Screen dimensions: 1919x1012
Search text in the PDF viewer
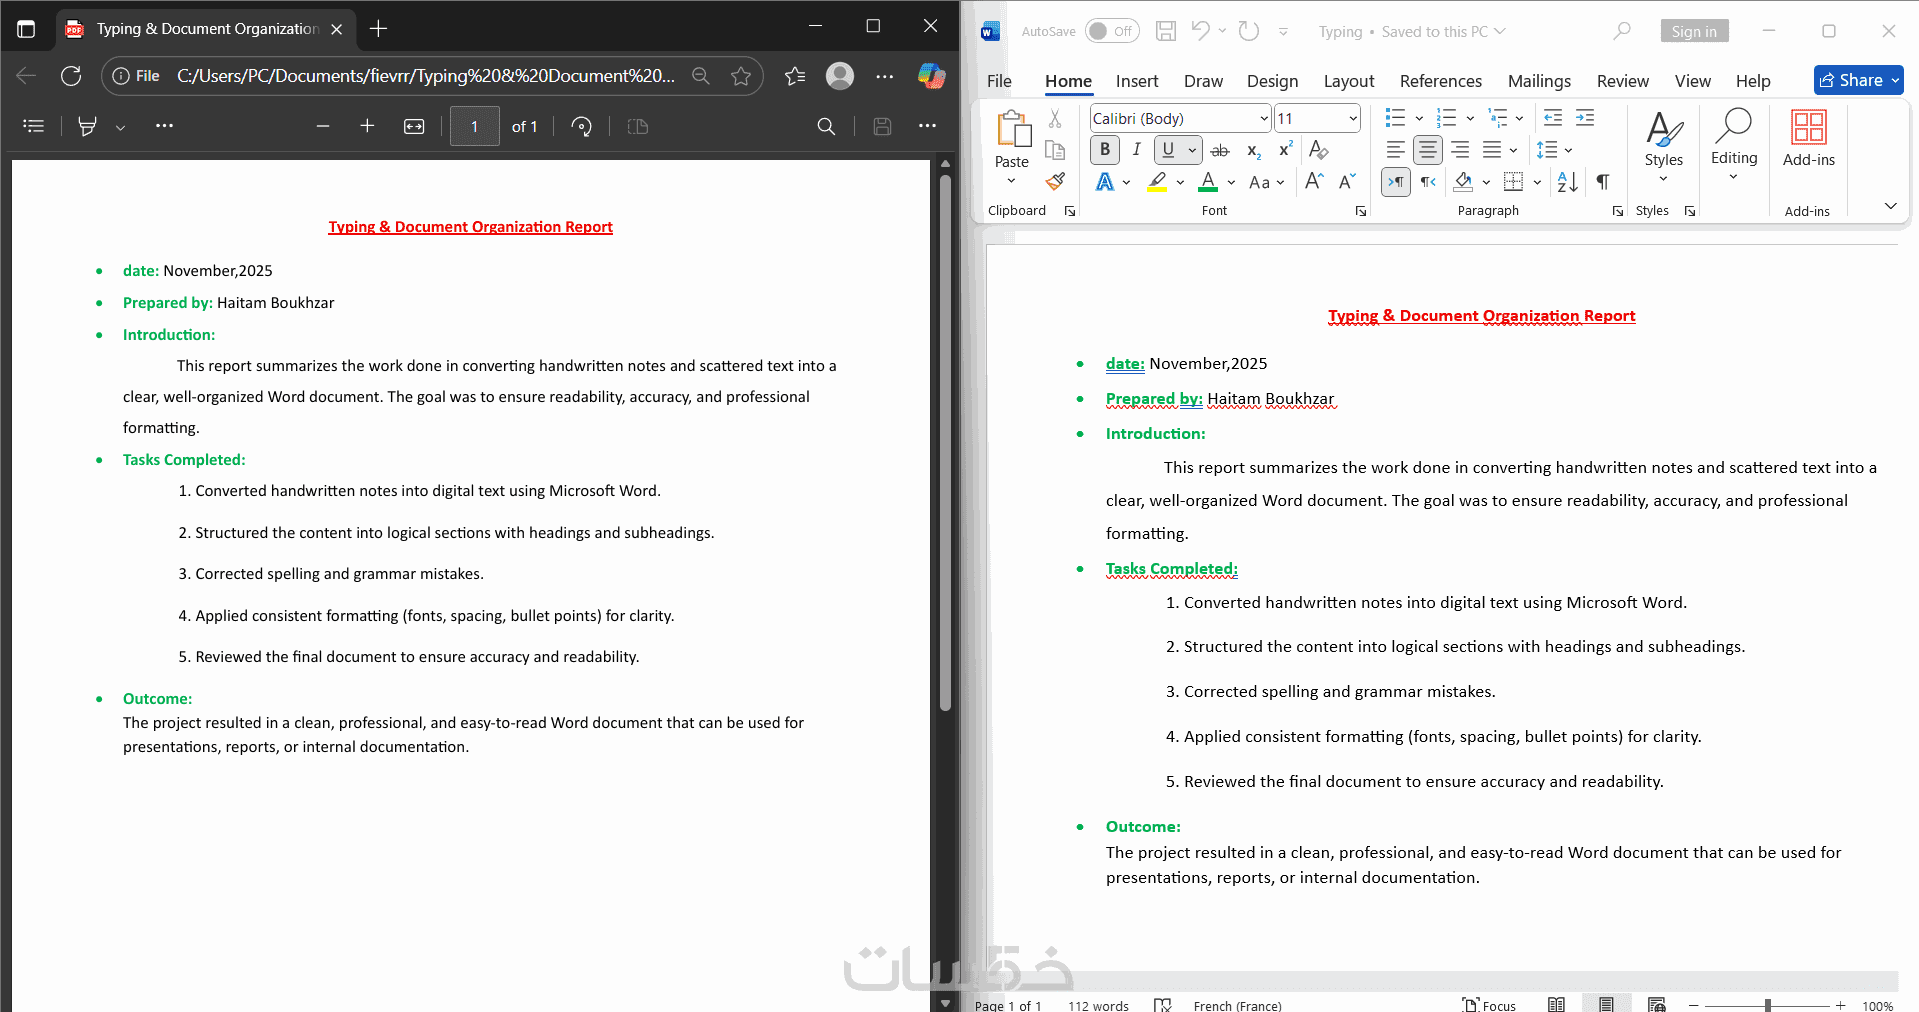coord(826,126)
